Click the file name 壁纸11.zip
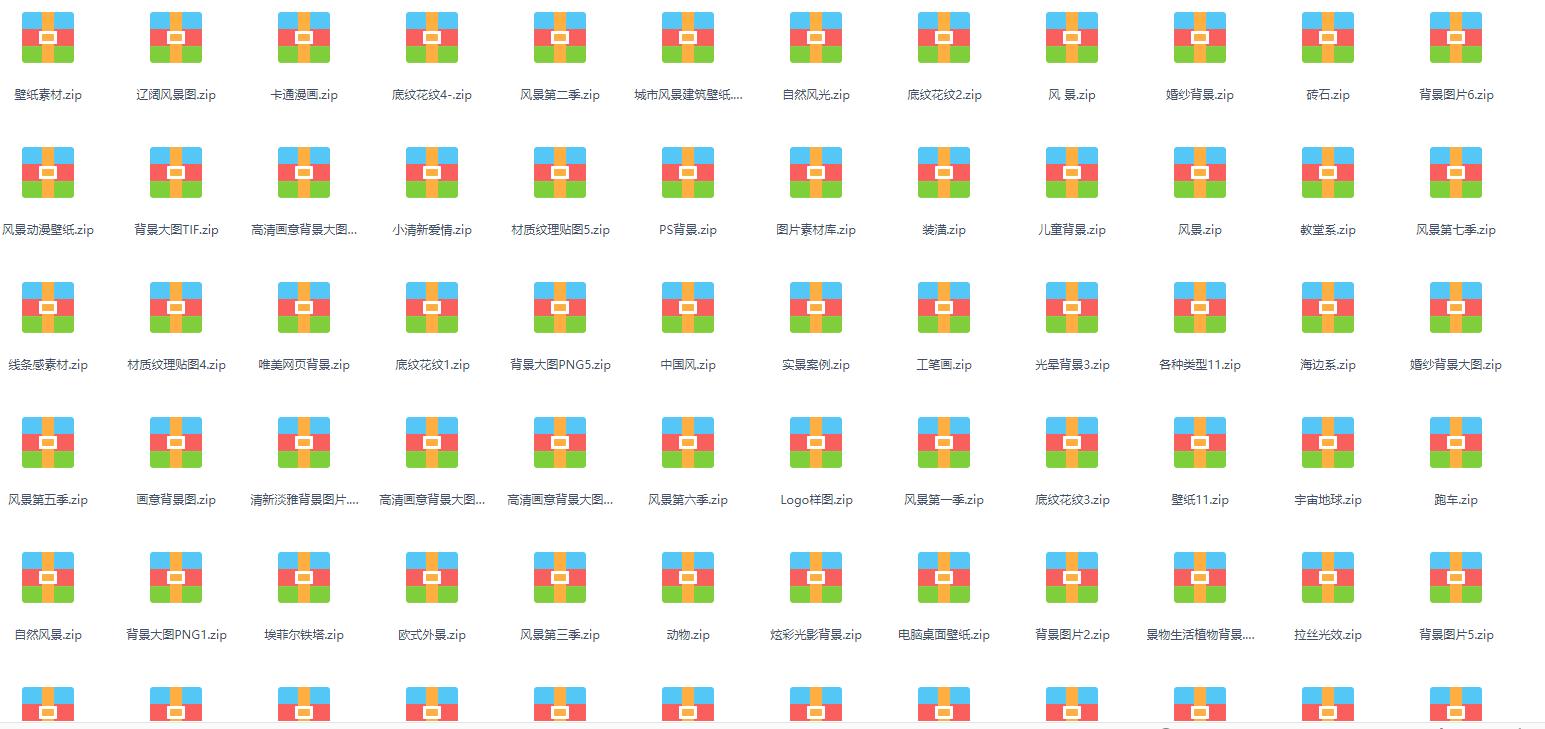 coord(1200,500)
